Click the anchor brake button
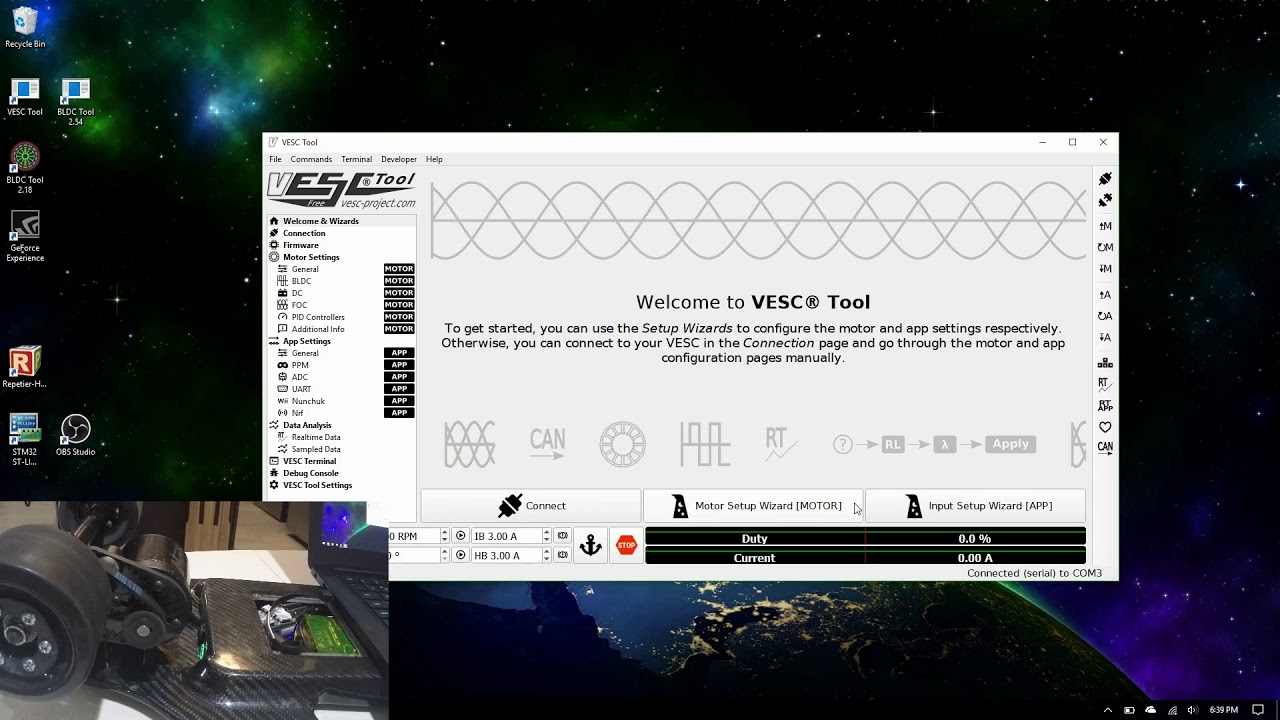 [591, 545]
